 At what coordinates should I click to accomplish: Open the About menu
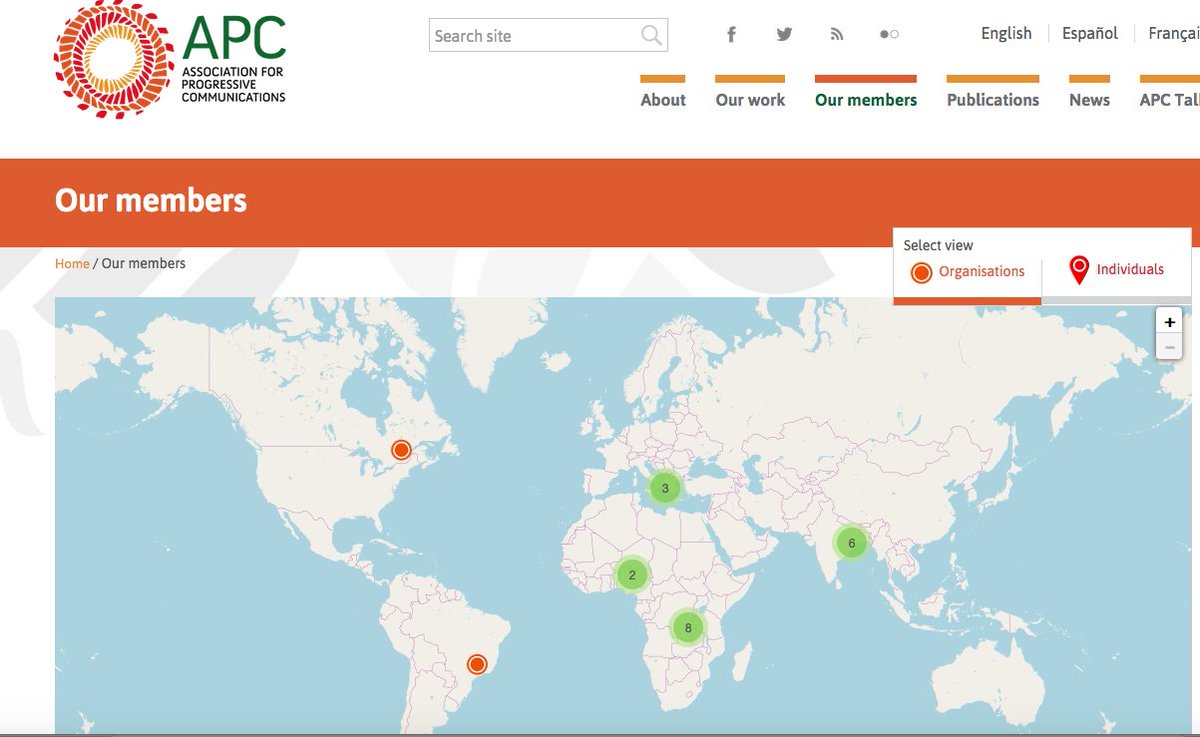663,100
